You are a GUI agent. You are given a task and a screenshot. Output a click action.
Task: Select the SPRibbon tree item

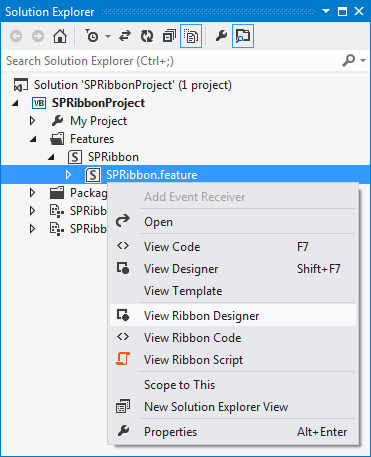coord(113,157)
